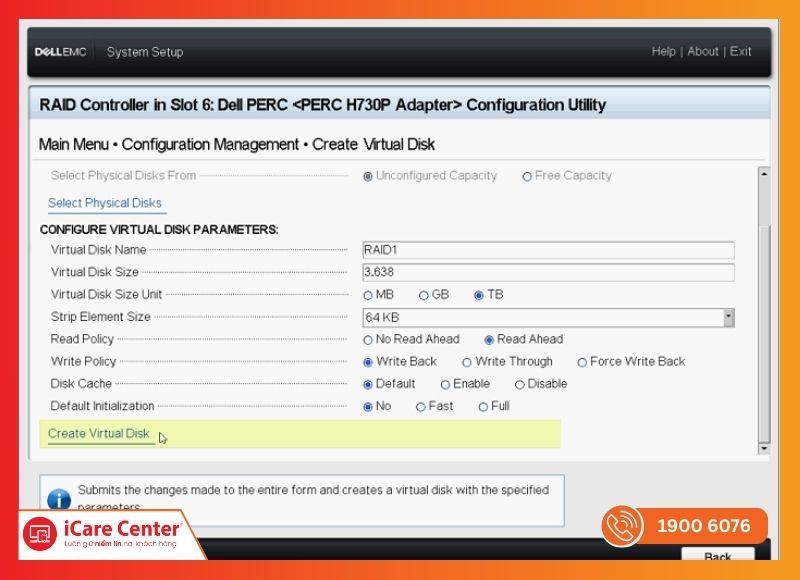Screen dimensions: 800x580
Task: Open About in the top bar
Action: [x=703, y=52]
